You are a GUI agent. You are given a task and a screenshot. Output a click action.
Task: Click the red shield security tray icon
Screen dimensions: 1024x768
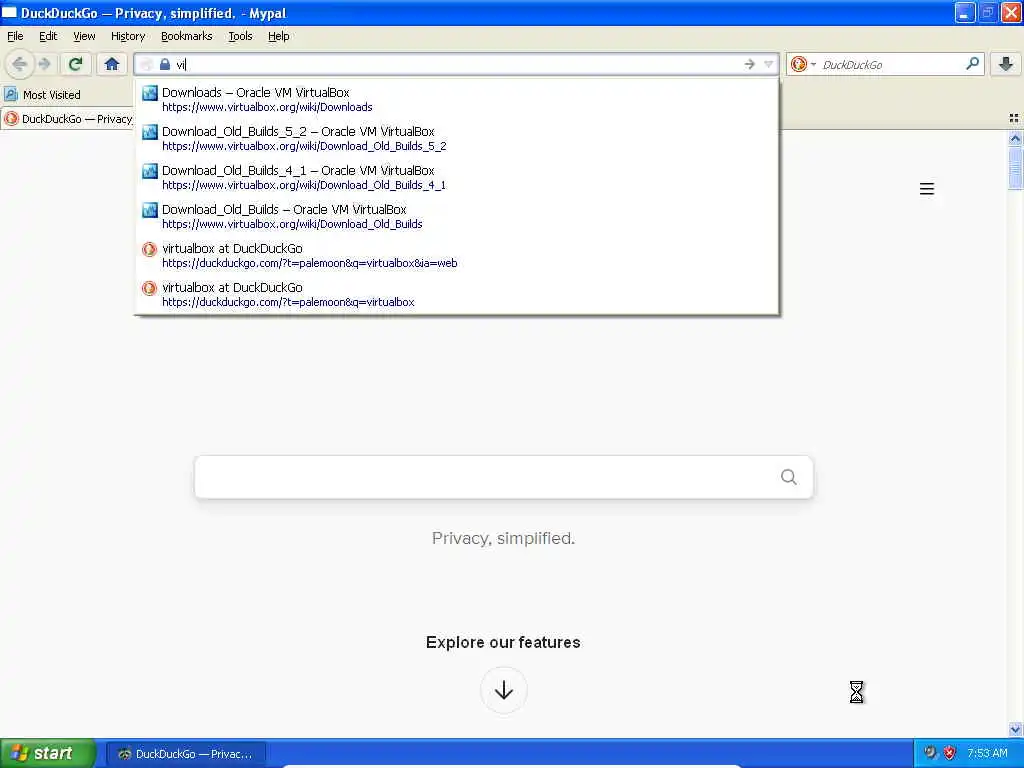click(x=950, y=753)
